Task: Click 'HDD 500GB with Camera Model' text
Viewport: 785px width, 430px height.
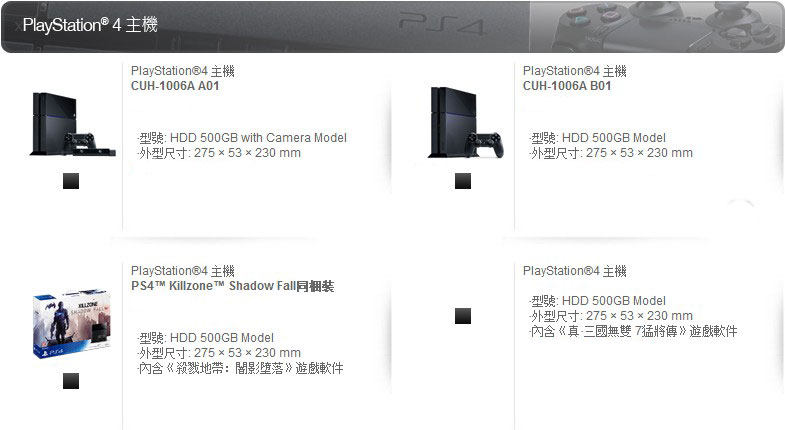Action: click(258, 138)
